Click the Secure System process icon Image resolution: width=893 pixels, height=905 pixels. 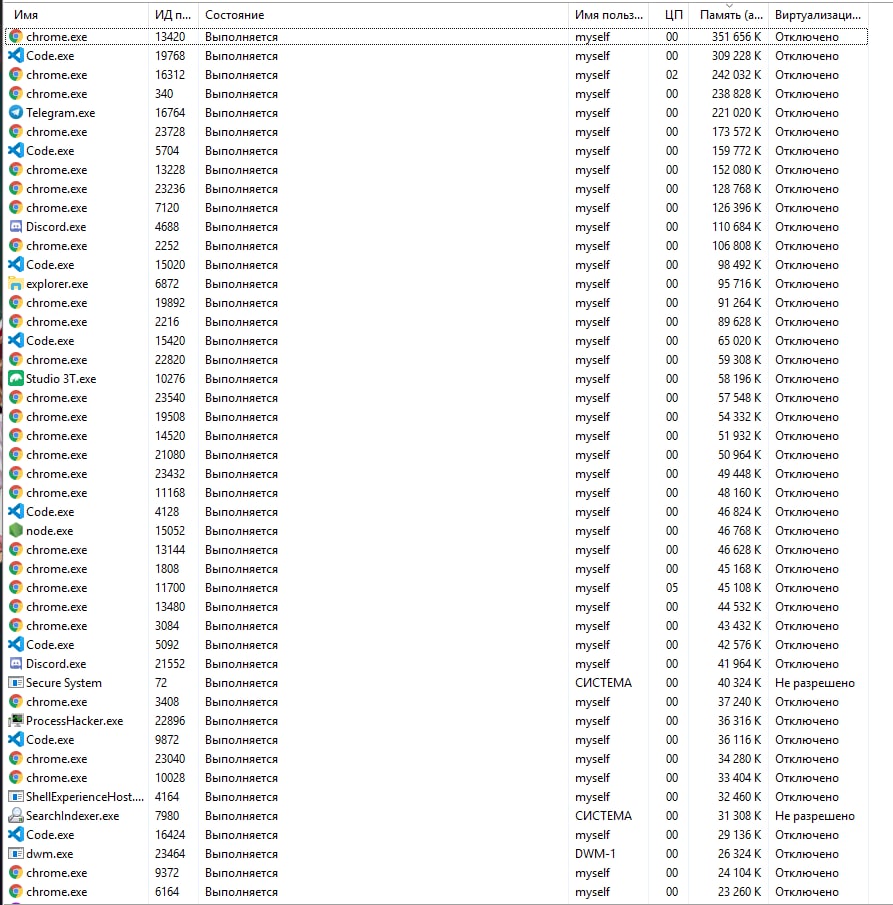(16, 683)
